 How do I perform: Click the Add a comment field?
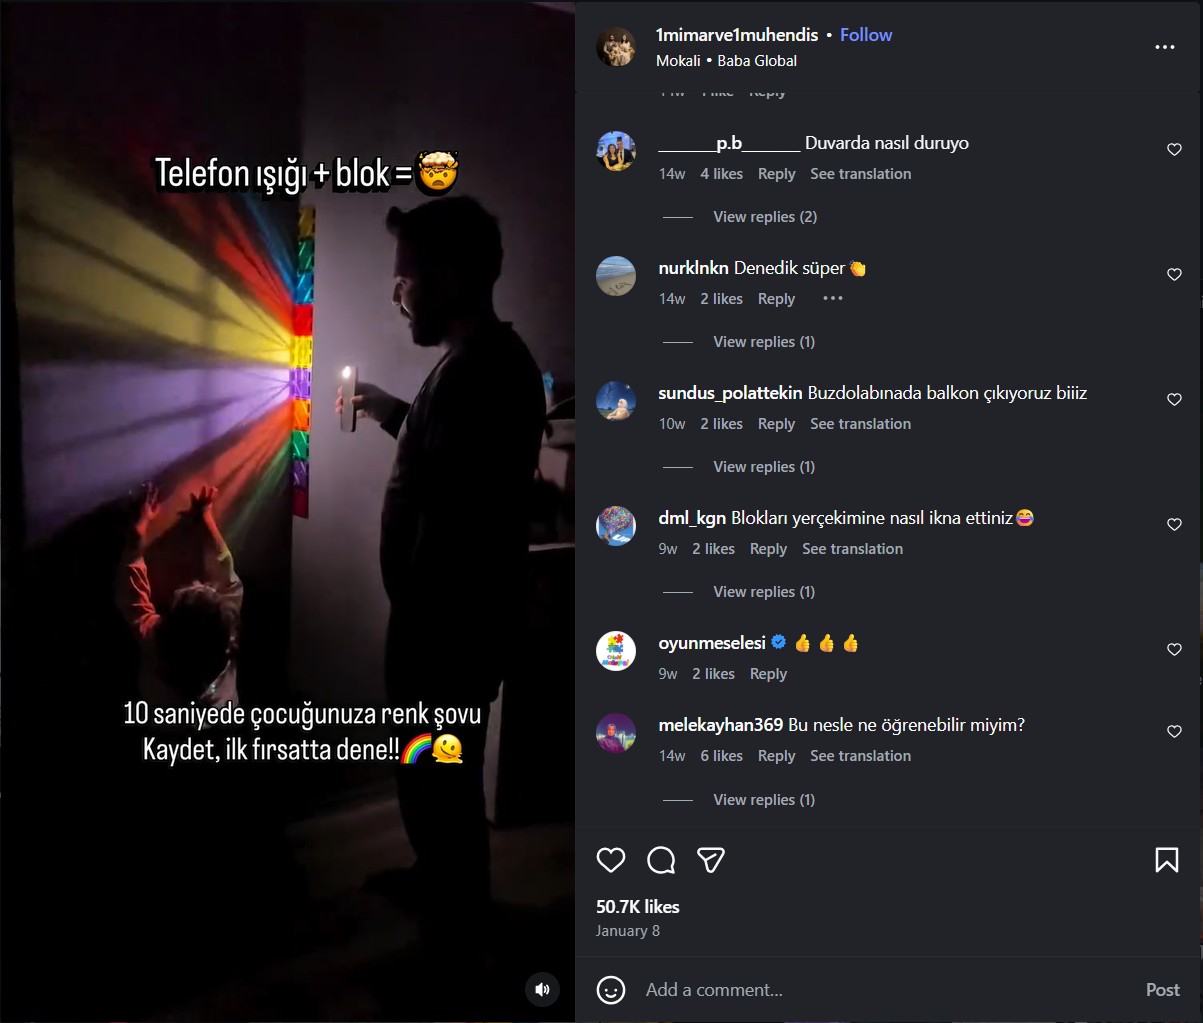(800, 990)
